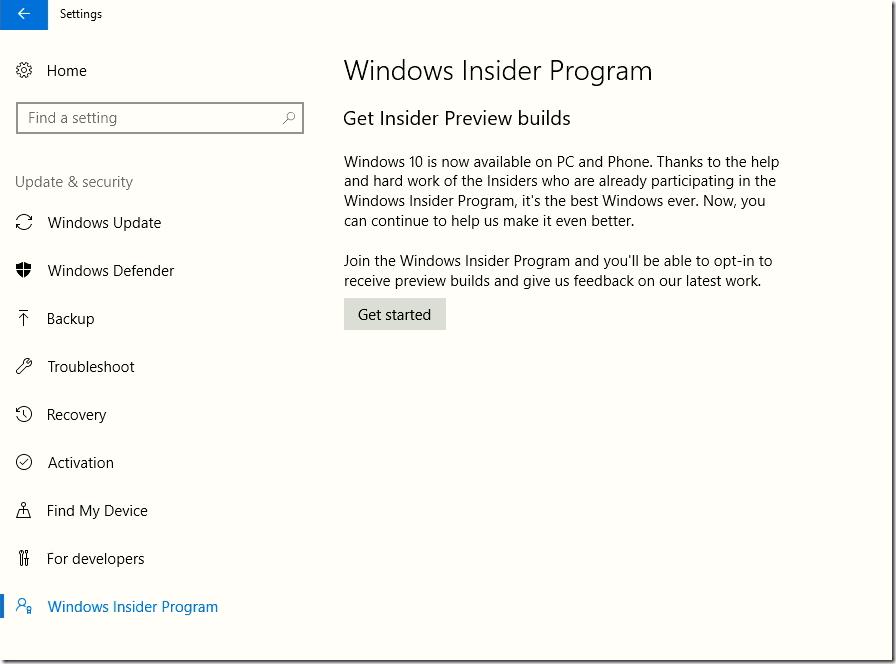Open Home via the gear icon

[x=24, y=70]
